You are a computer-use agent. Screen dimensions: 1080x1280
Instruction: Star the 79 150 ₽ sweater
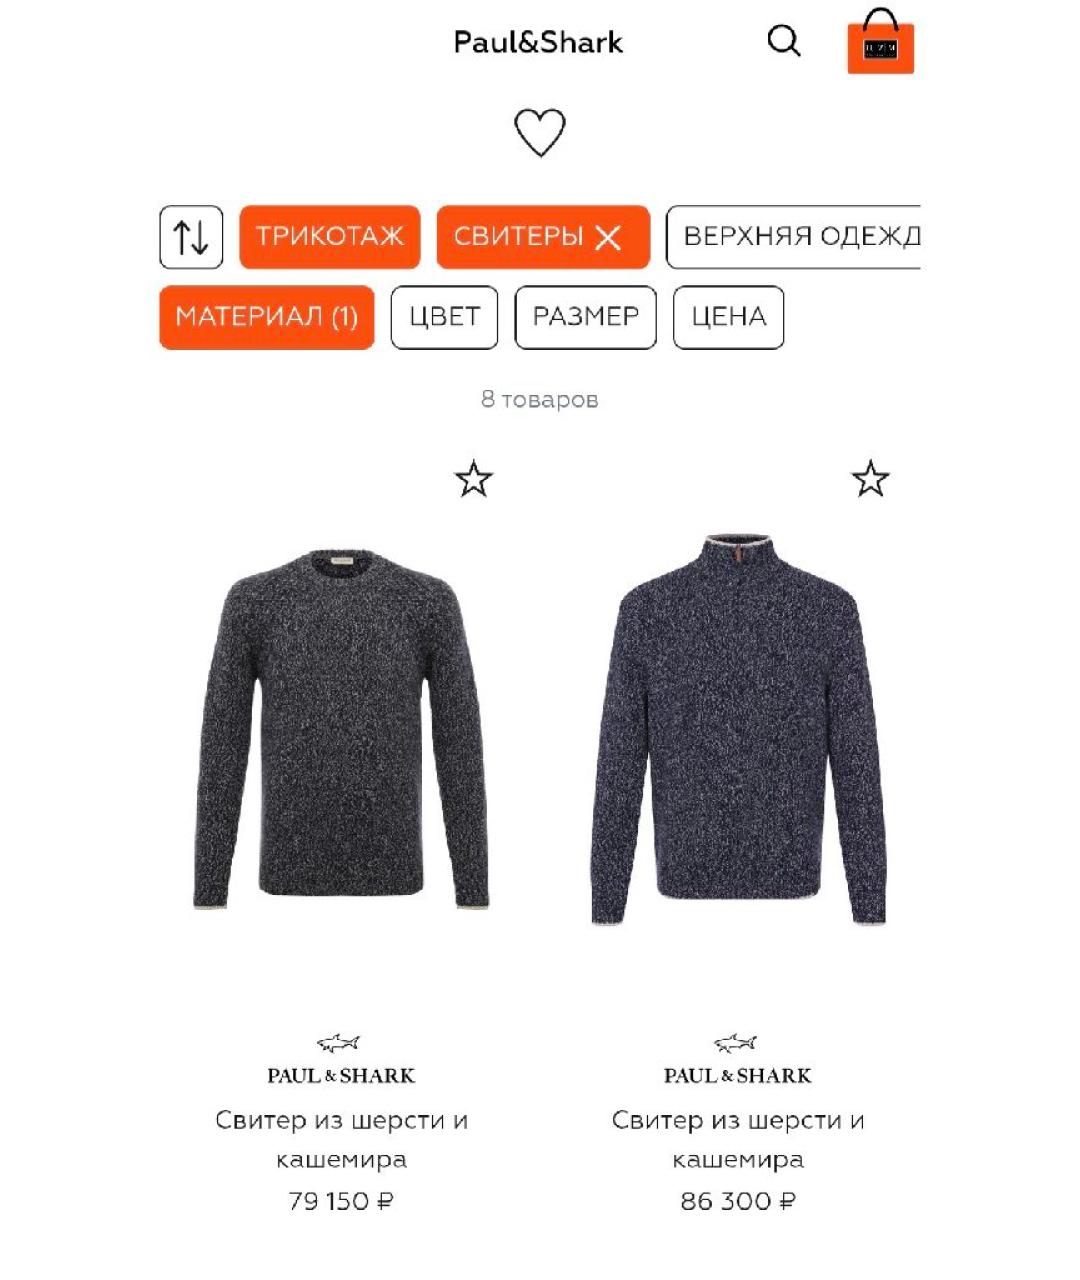[x=473, y=479]
